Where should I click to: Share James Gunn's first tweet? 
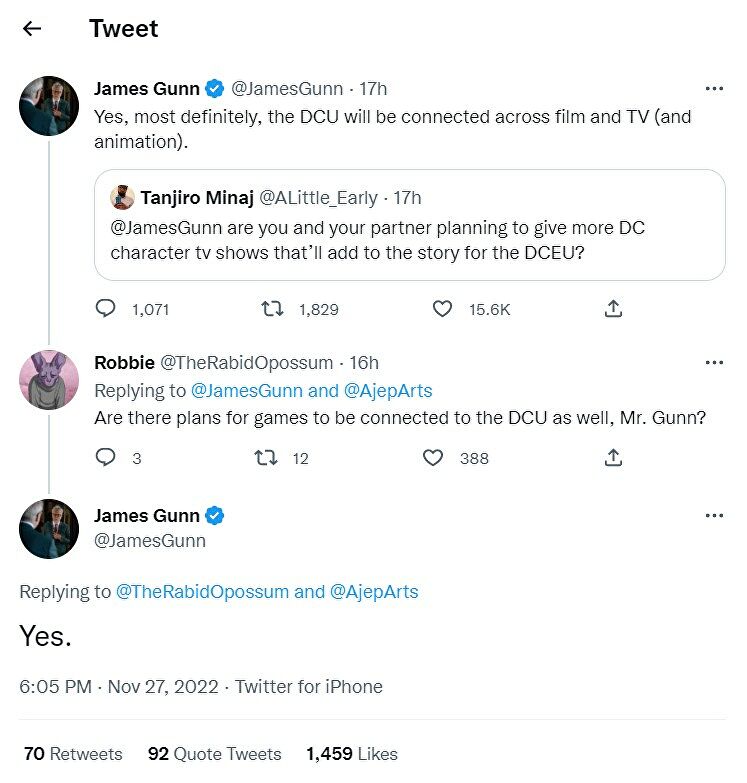click(614, 309)
